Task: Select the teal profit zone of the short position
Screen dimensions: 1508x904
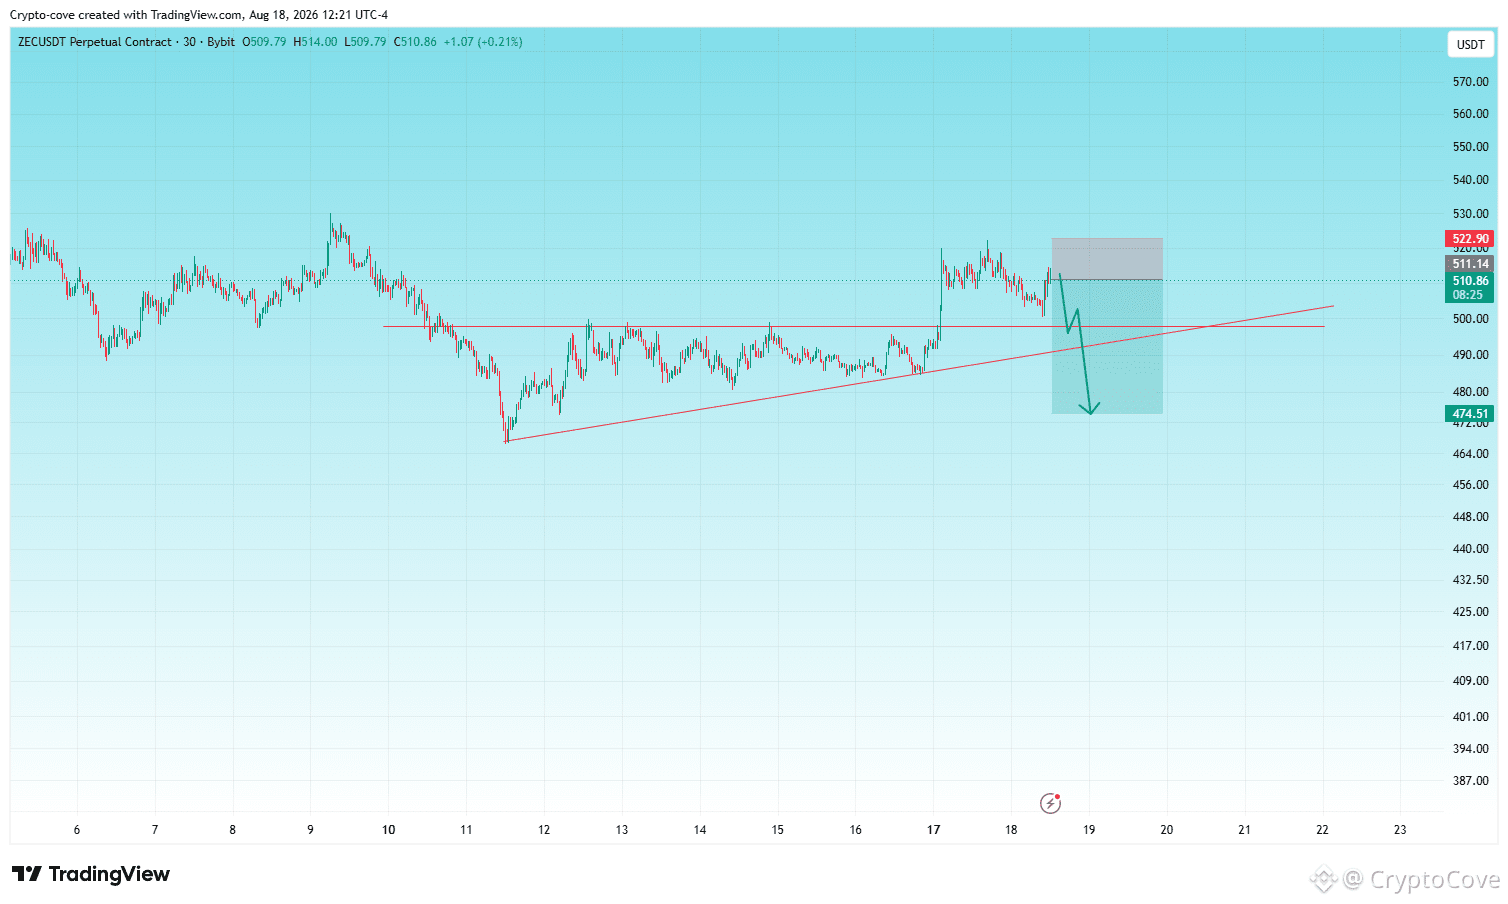Action: pos(1107,347)
